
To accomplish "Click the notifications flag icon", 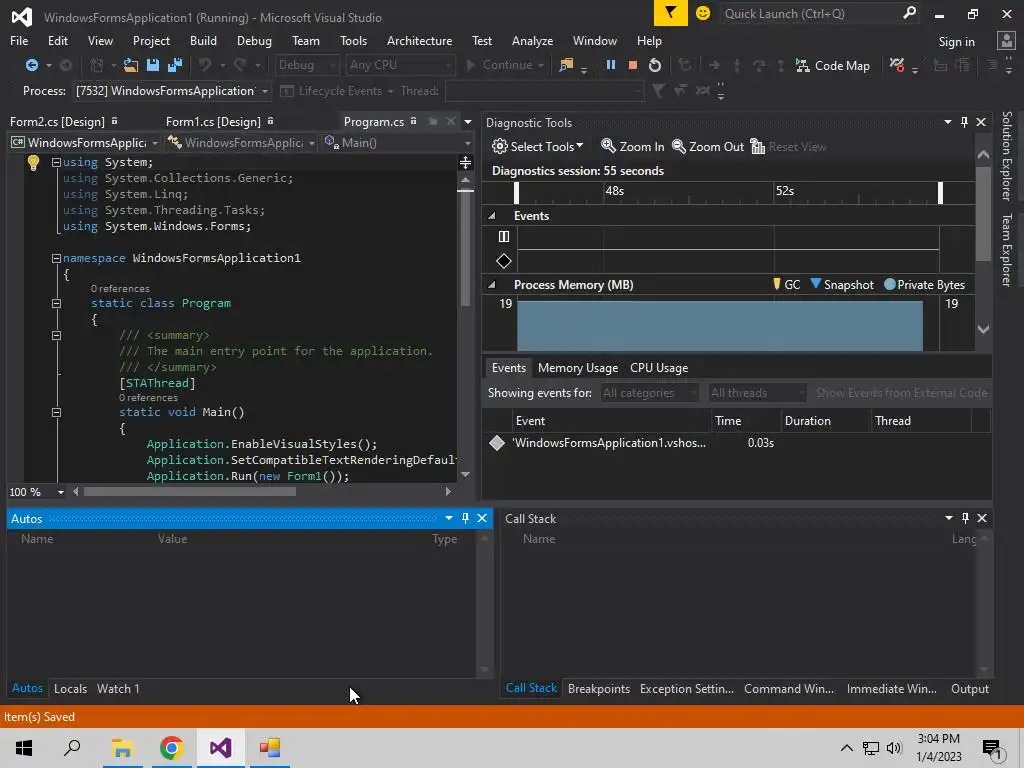I will pyautogui.click(x=670, y=13).
